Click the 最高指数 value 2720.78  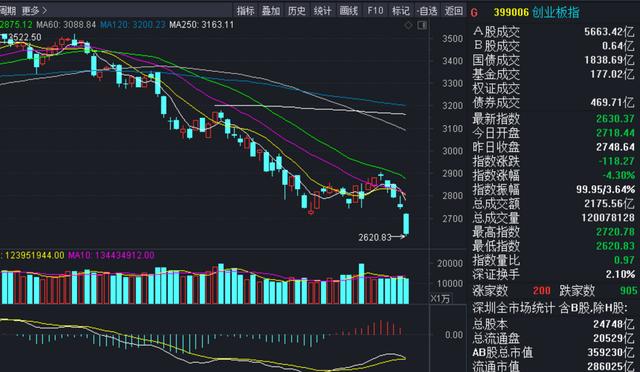click(615, 232)
